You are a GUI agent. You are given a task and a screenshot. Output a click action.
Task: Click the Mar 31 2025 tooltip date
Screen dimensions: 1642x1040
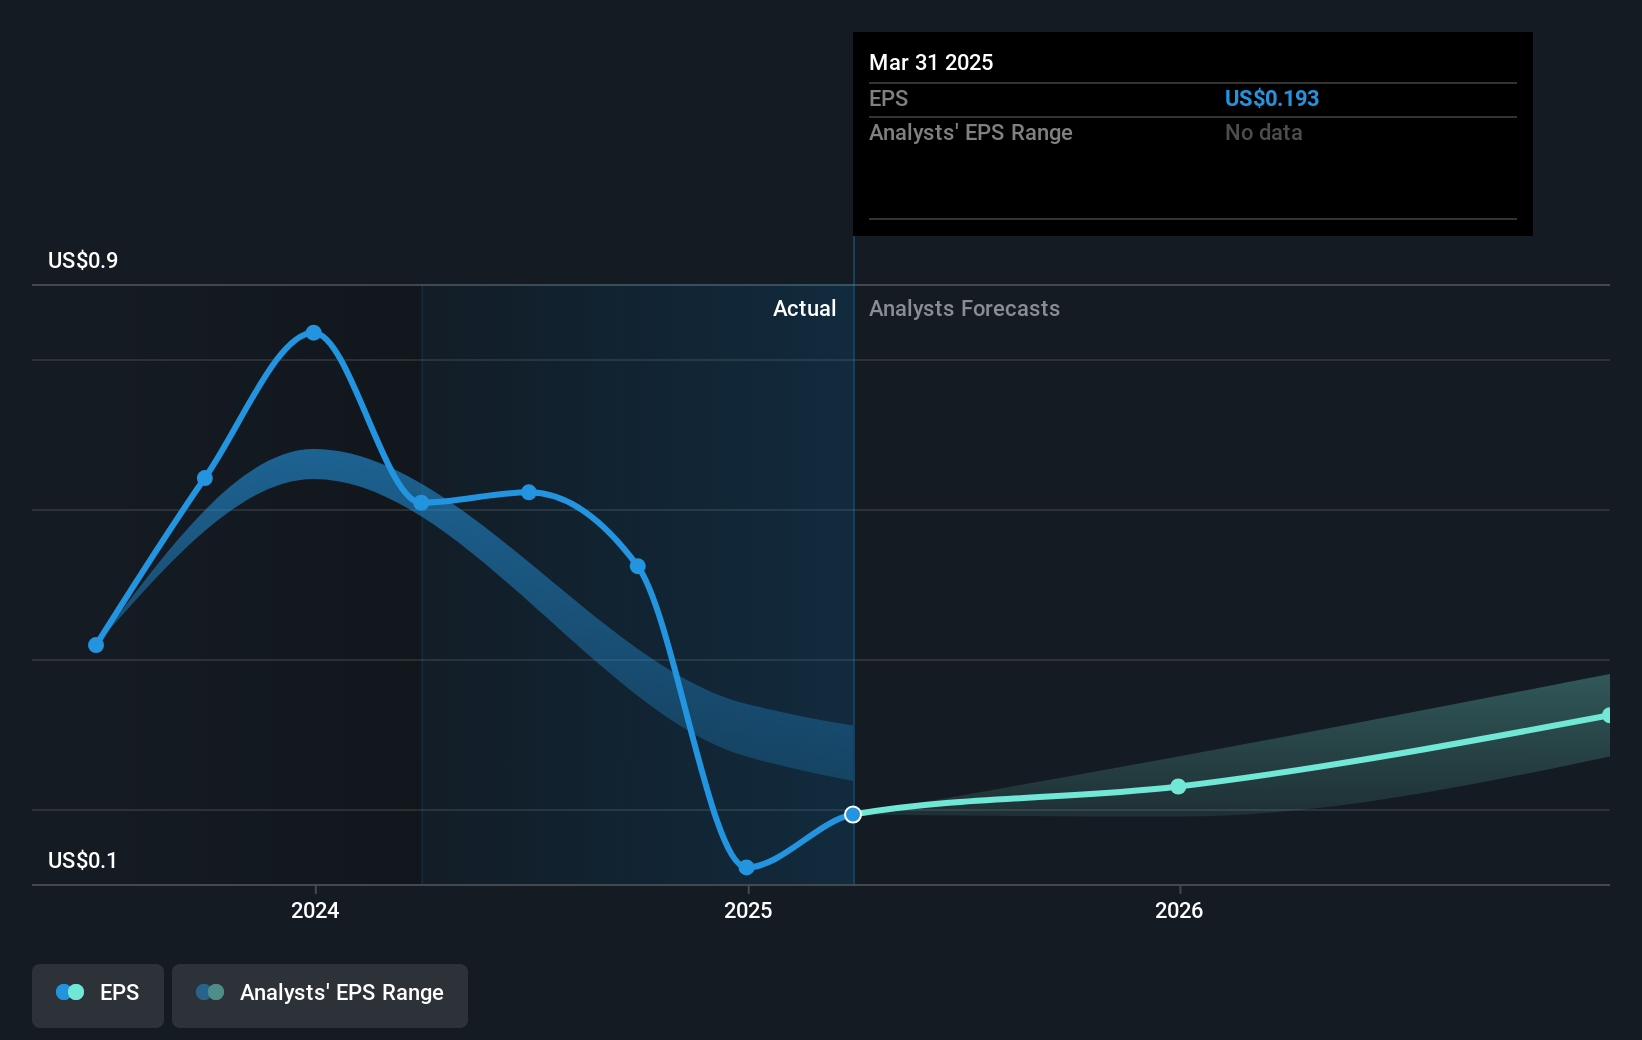tap(931, 62)
